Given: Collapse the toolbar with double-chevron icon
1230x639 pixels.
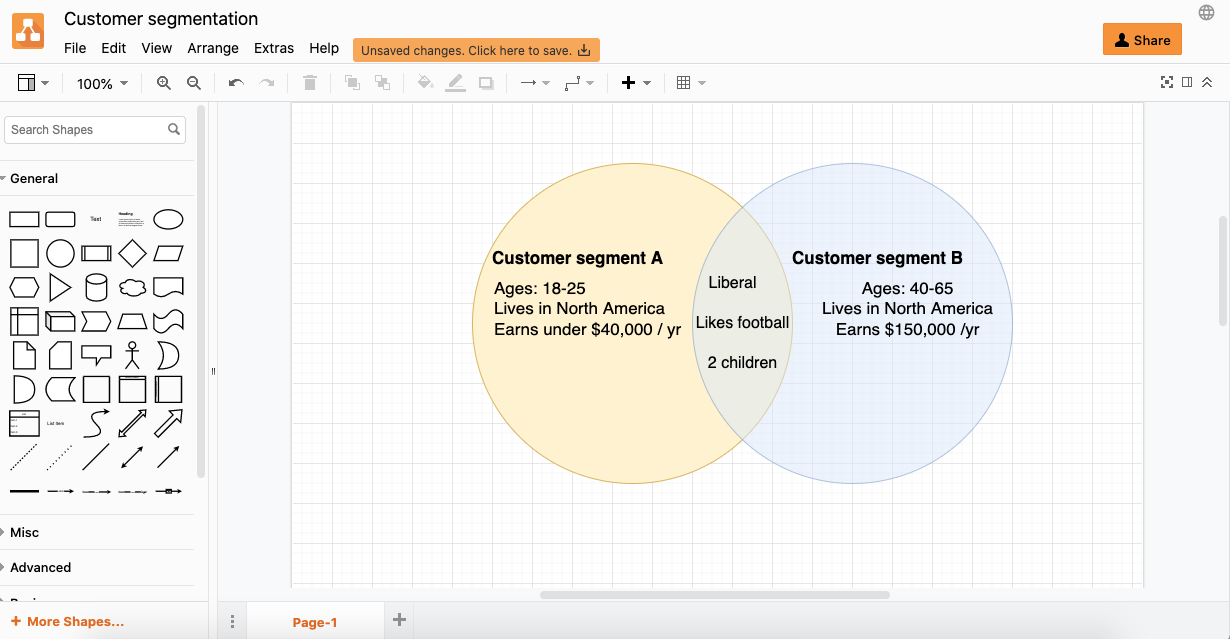Looking at the screenshot, I should pos(1207,82).
